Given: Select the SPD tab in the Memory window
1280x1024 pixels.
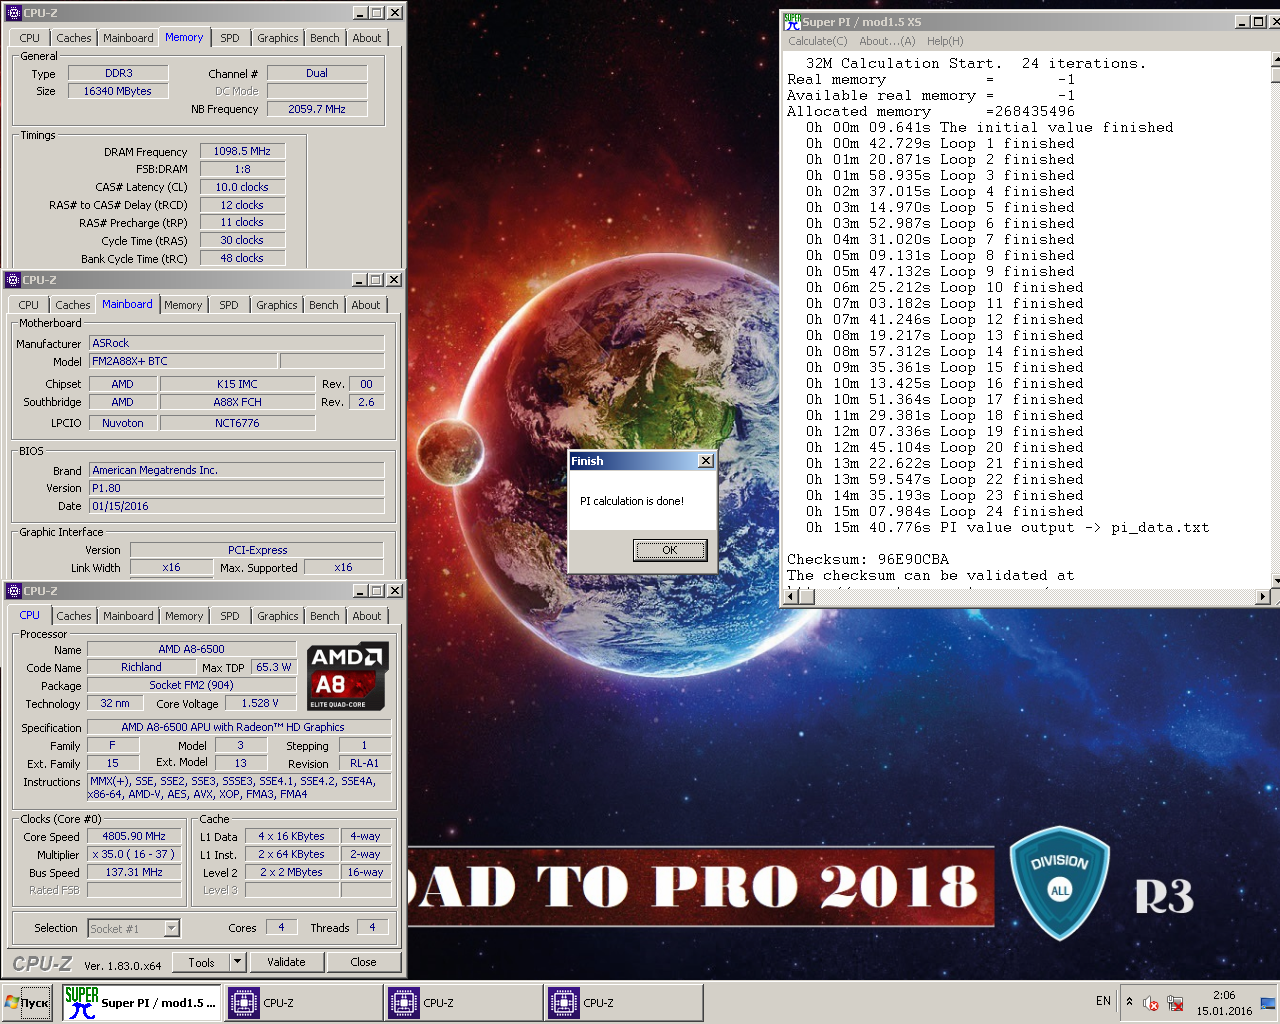Looking at the screenshot, I should (230, 38).
